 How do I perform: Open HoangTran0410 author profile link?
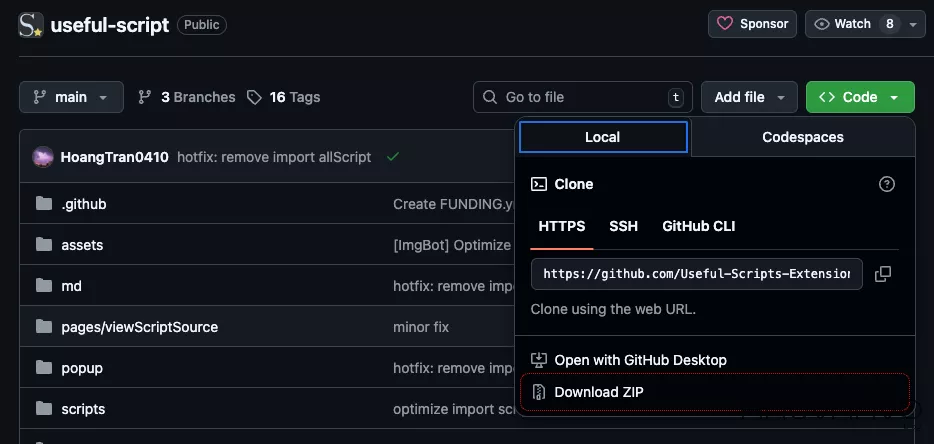[114, 157]
